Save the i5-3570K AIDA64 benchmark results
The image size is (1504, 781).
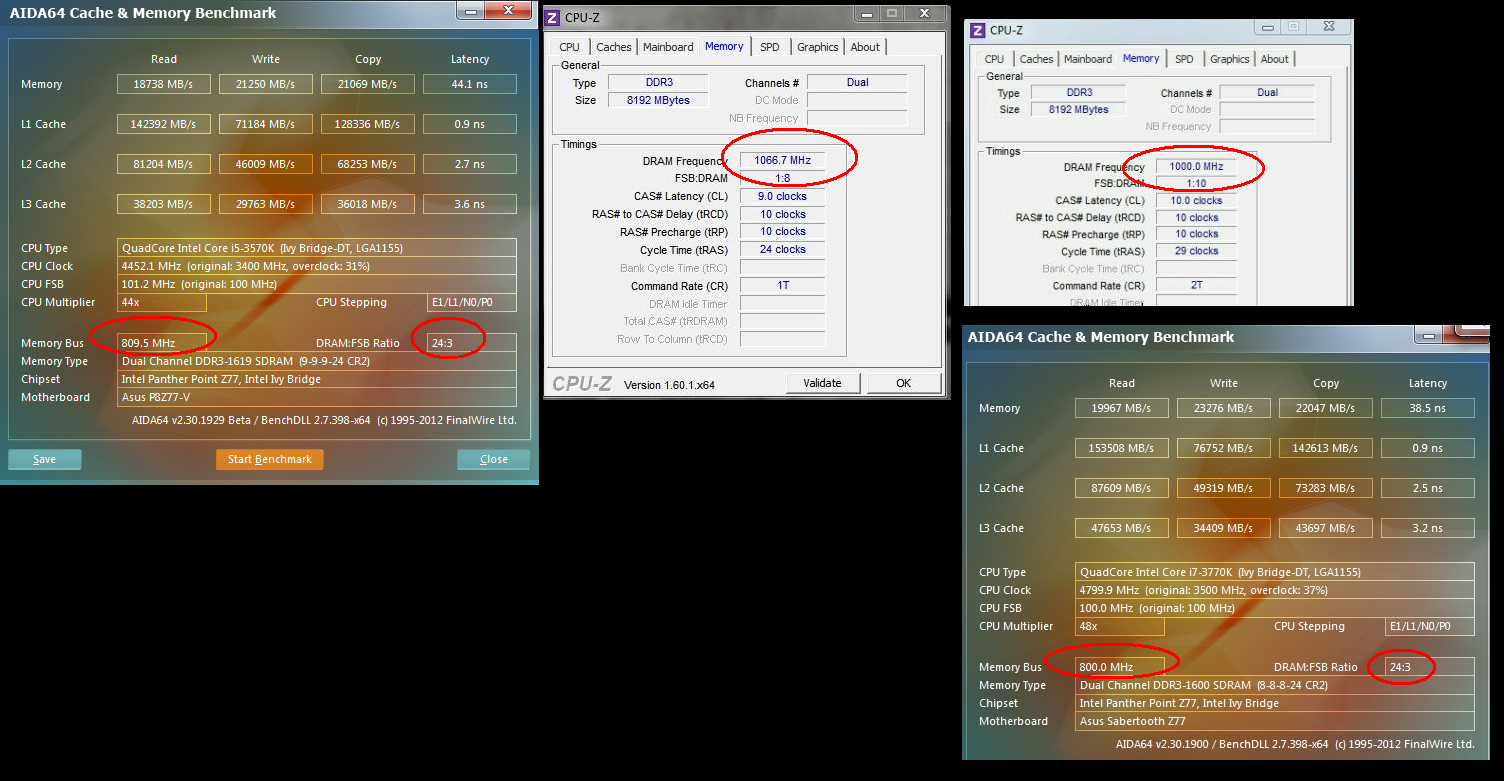point(45,459)
